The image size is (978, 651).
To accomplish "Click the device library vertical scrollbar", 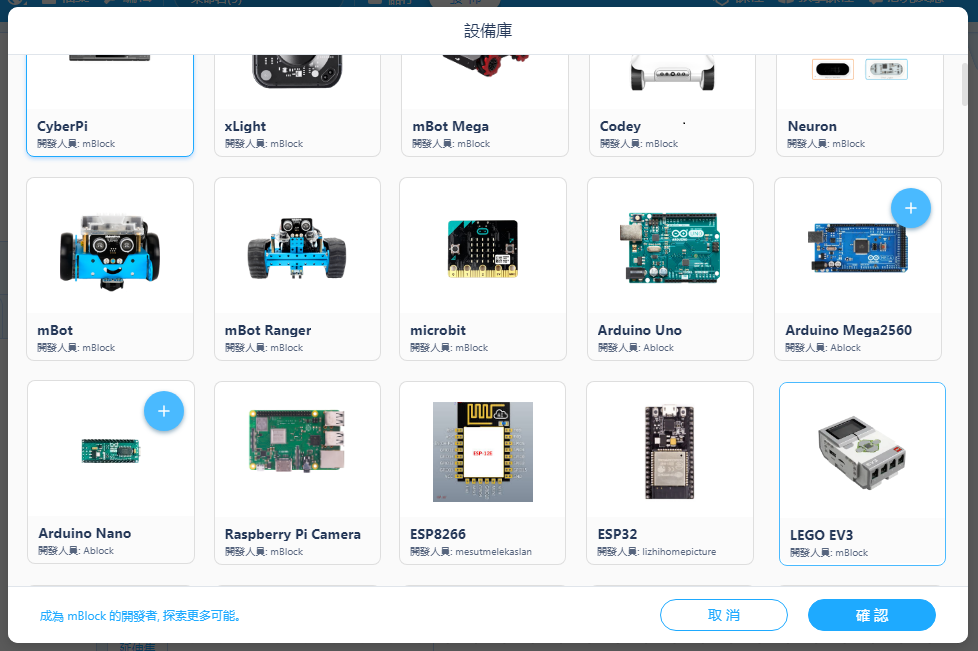I will click(964, 83).
